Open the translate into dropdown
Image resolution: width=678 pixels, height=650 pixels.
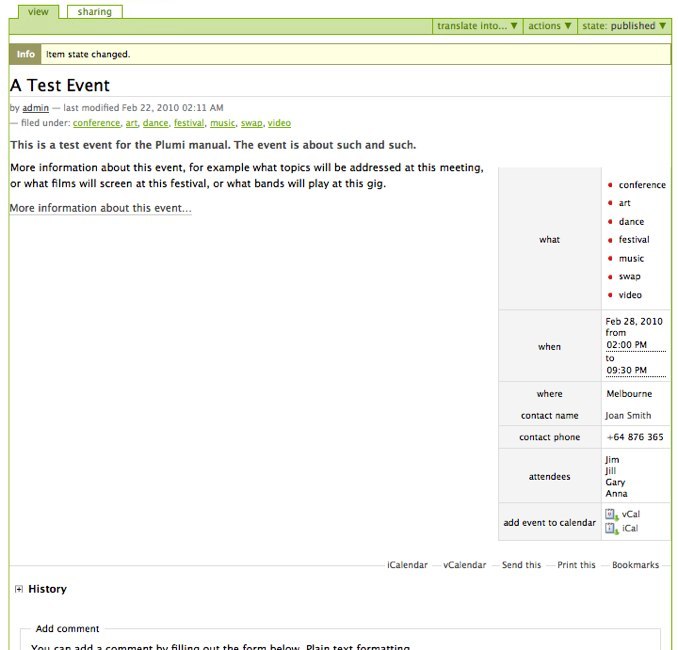(477, 26)
